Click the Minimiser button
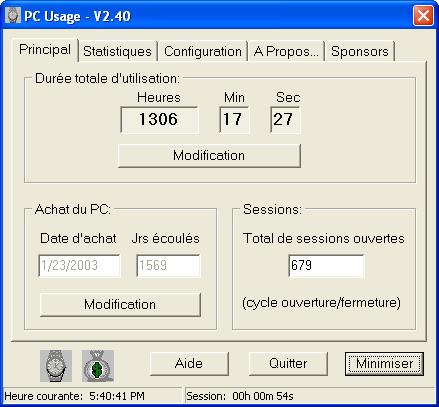439x407 pixels. pos(384,363)
